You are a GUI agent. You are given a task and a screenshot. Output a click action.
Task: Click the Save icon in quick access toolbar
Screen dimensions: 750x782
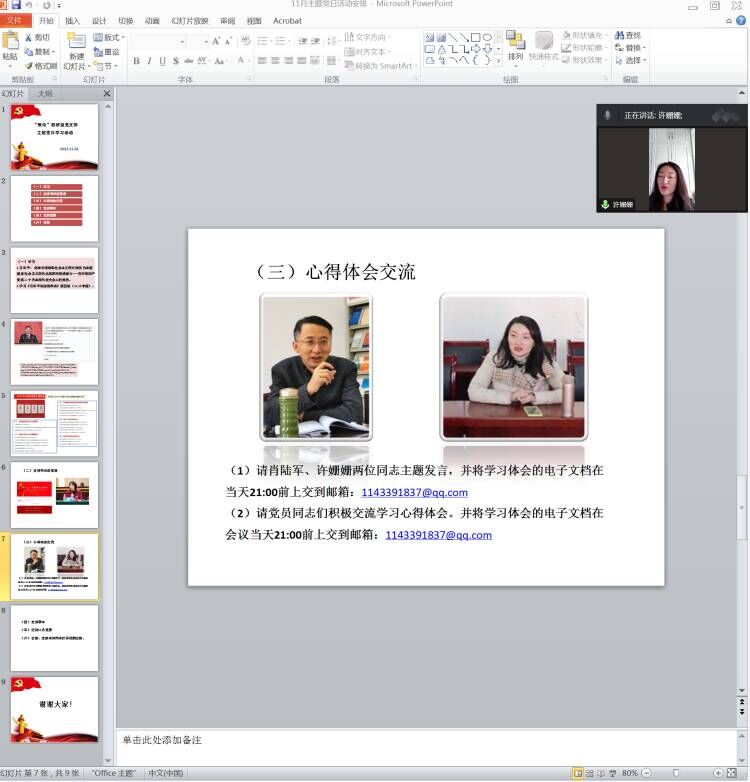click(x=16, y=5)
